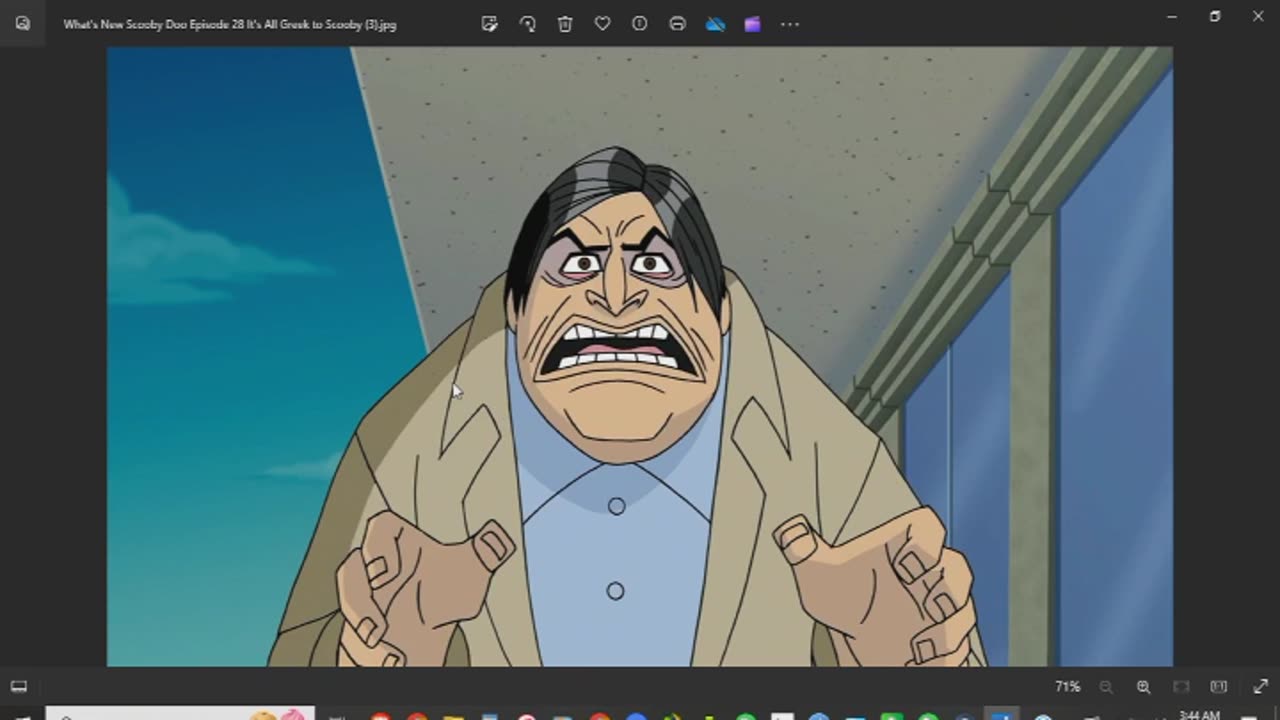Close the Photos window

pos(1258,17)
